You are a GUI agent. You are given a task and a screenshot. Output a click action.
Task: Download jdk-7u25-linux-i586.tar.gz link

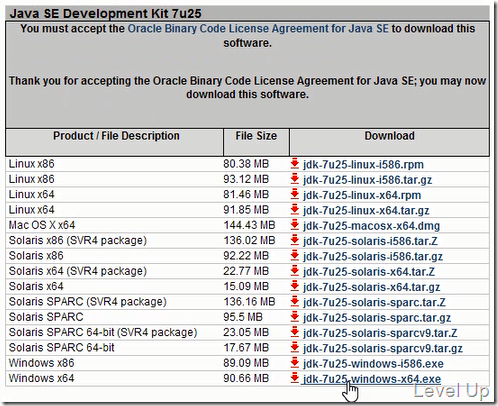click(367, 180)
